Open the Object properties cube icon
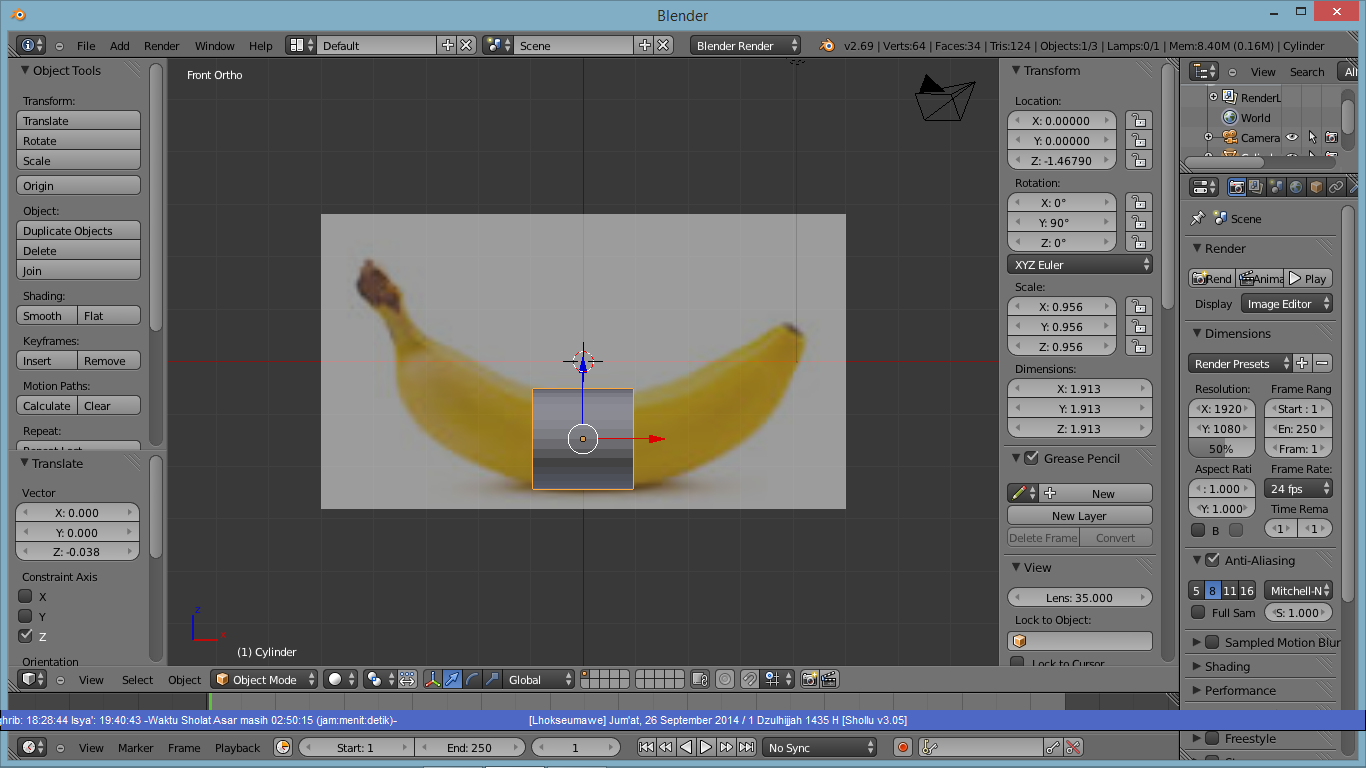 1316,187
